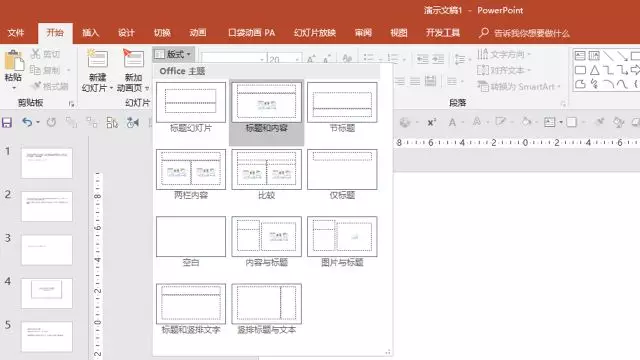Expand the Undo history dropdown arrow

[38, 122]
